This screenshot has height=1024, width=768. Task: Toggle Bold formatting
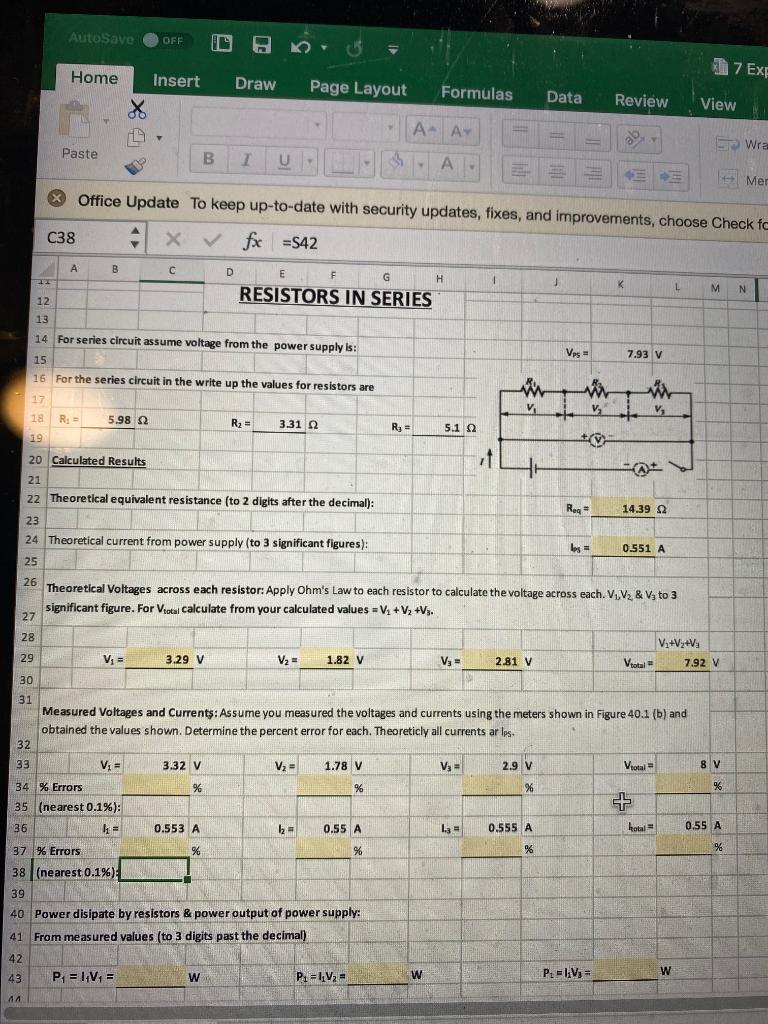[208, 159]
